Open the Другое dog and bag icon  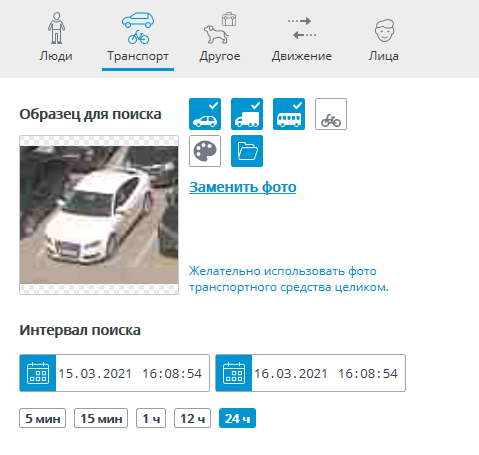pyautogui.click(x=220, y=28)
